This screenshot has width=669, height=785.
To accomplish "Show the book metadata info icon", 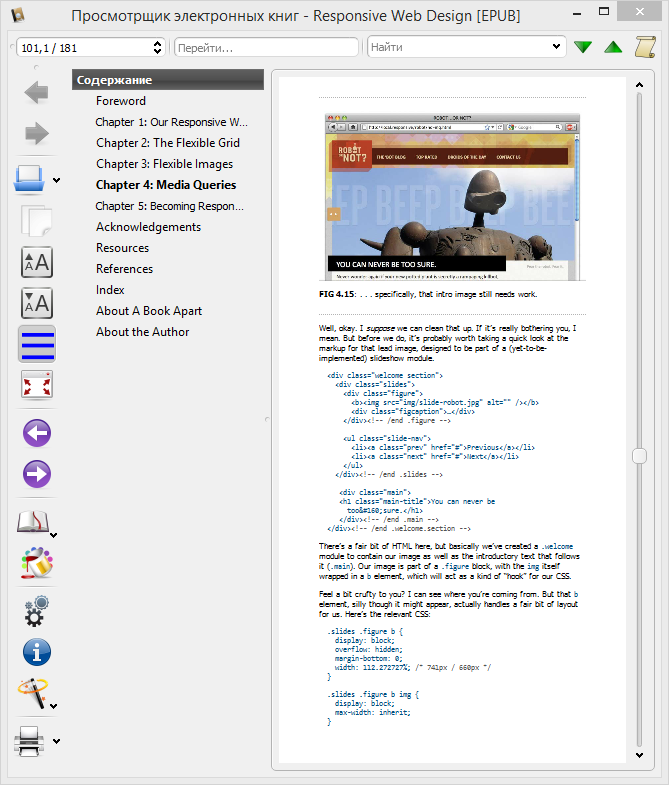I will [37, 652].
